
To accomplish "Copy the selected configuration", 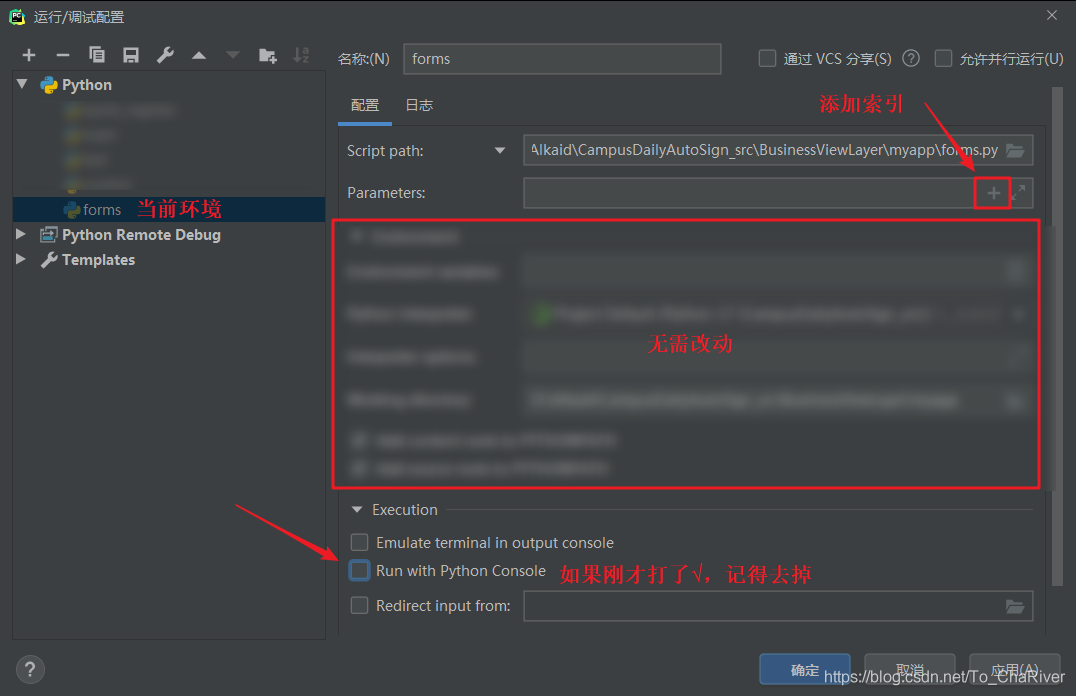I will tap(97, 56).
